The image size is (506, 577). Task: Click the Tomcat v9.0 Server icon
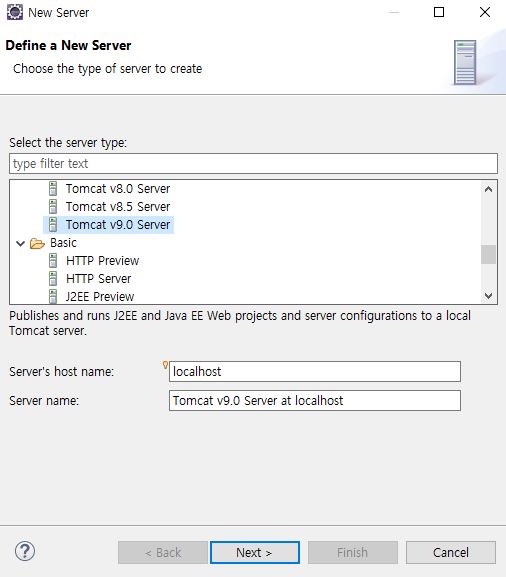click(53, 225)
